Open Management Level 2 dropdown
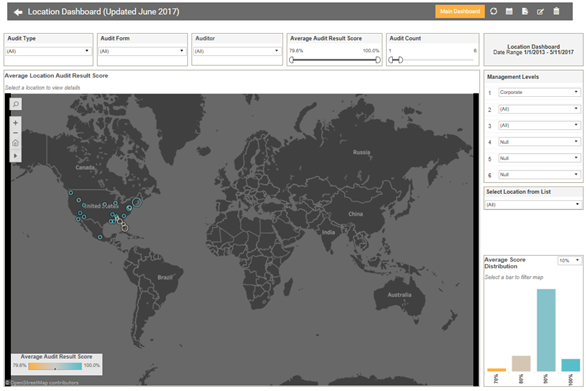Image resolution: width=586 pixels, height=391 pixels. (539, 109)
